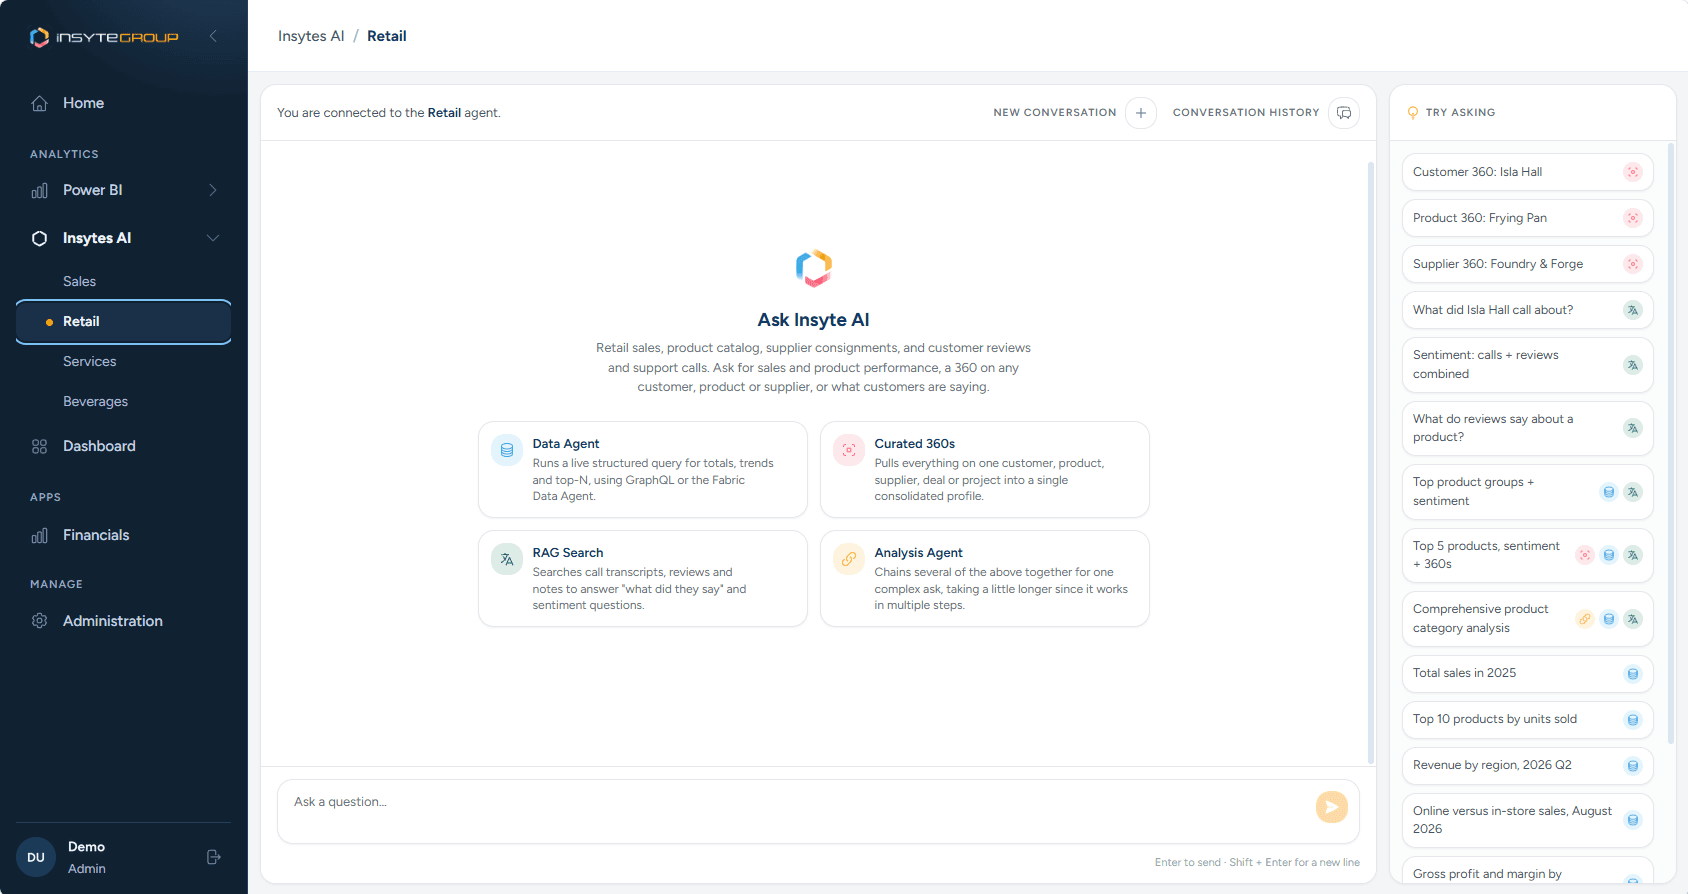Viewport: 1688px width, 894px height.
Task: Open conversation history chat icon
Action: point(1344,113)
